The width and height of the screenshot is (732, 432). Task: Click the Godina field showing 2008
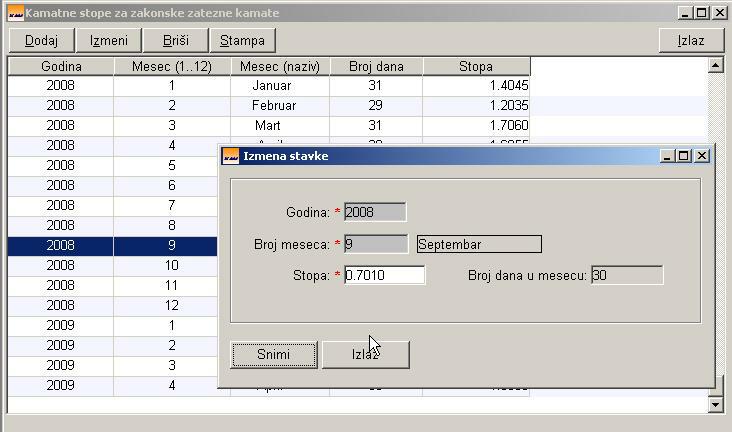[x=375, y=212]
